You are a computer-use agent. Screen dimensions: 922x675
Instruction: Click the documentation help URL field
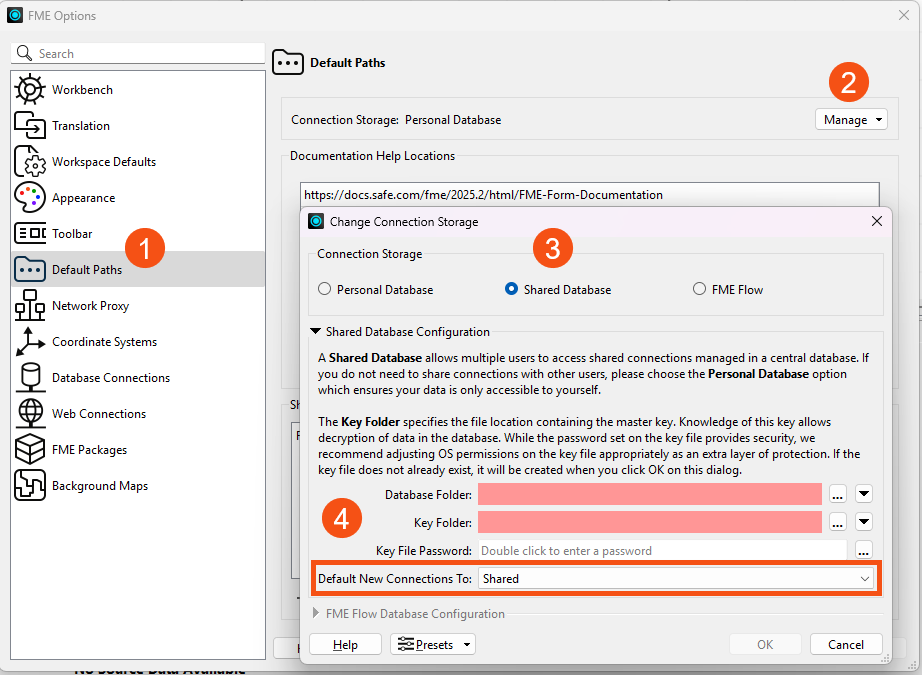point(590,195)
